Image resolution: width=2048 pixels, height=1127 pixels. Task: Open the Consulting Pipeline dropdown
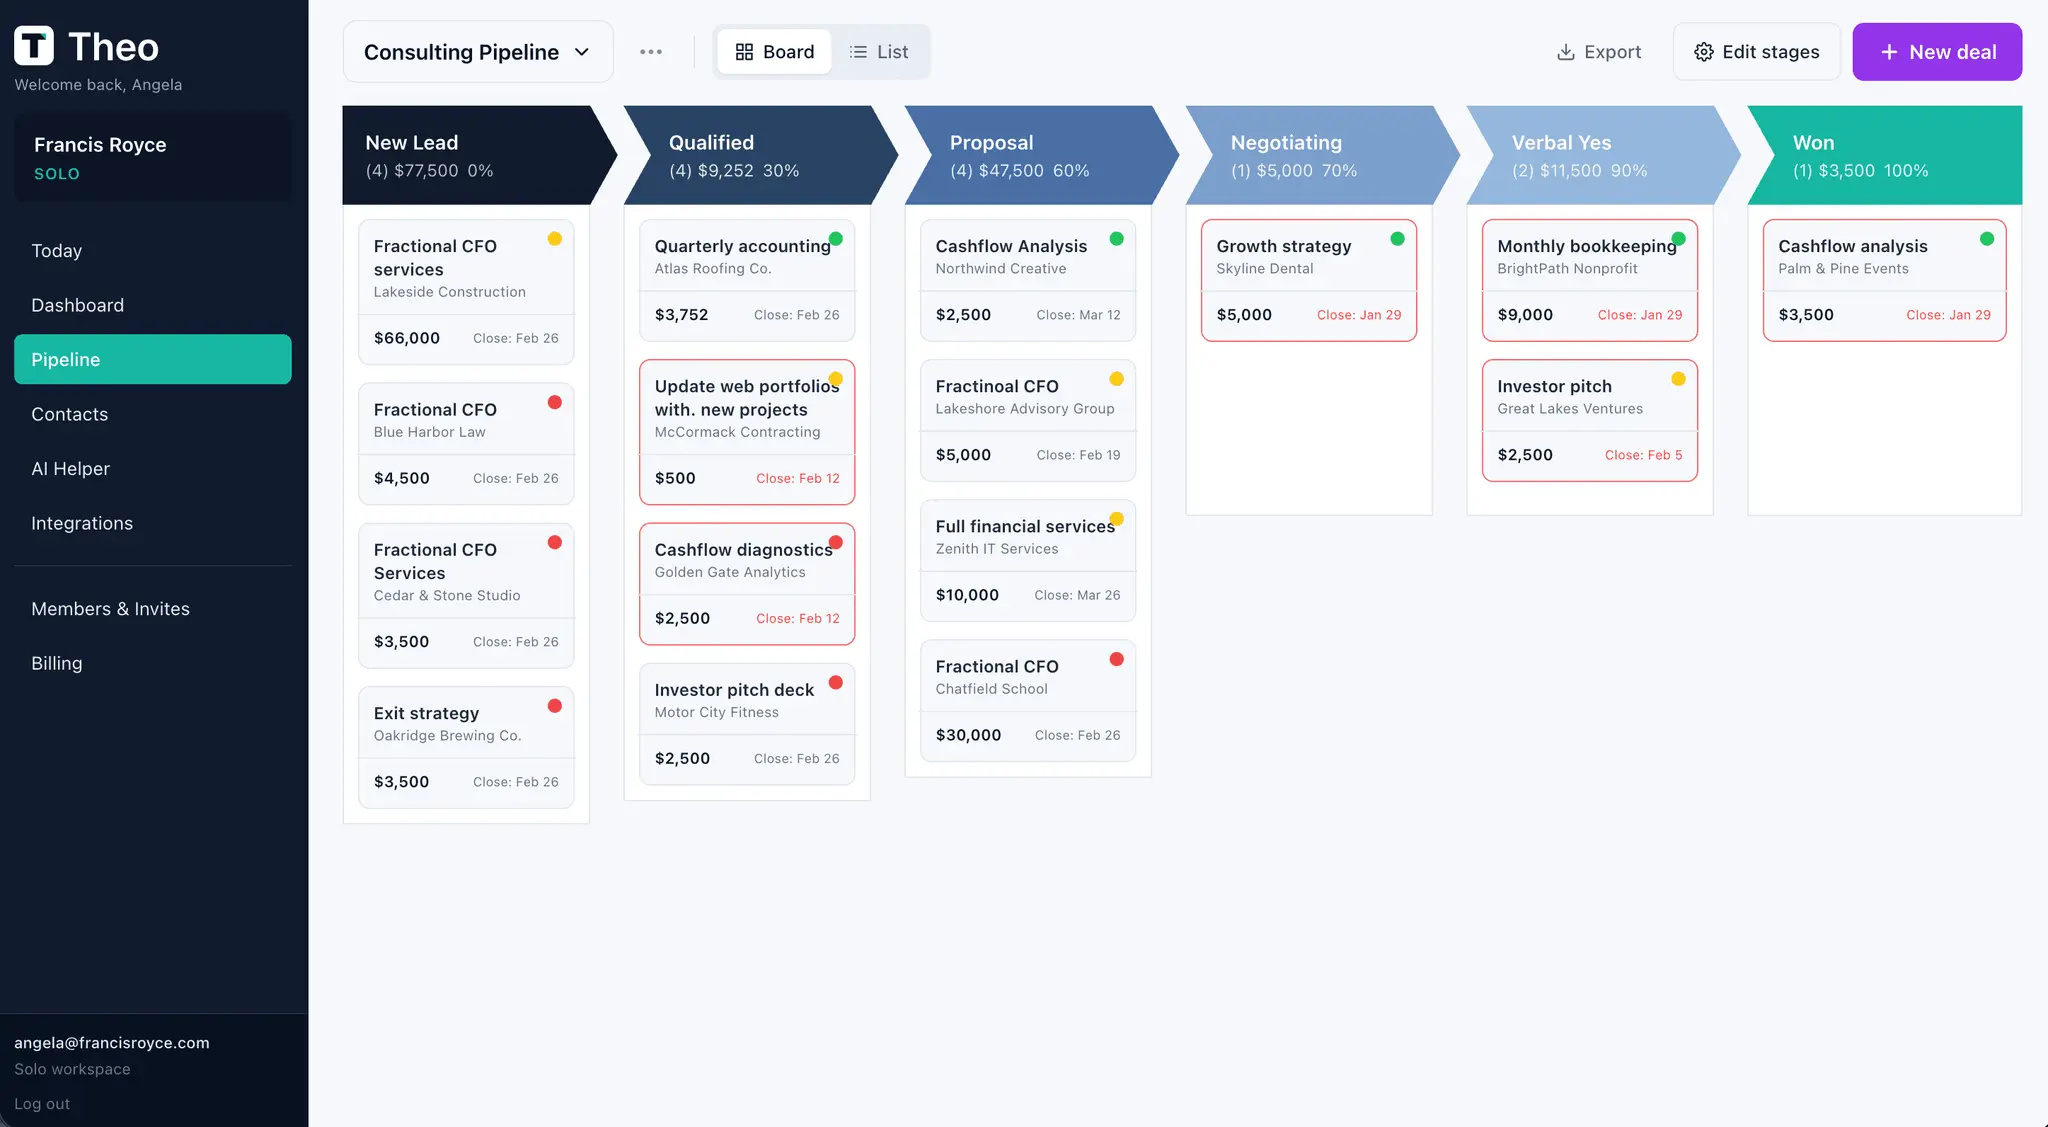coord(478,52)
